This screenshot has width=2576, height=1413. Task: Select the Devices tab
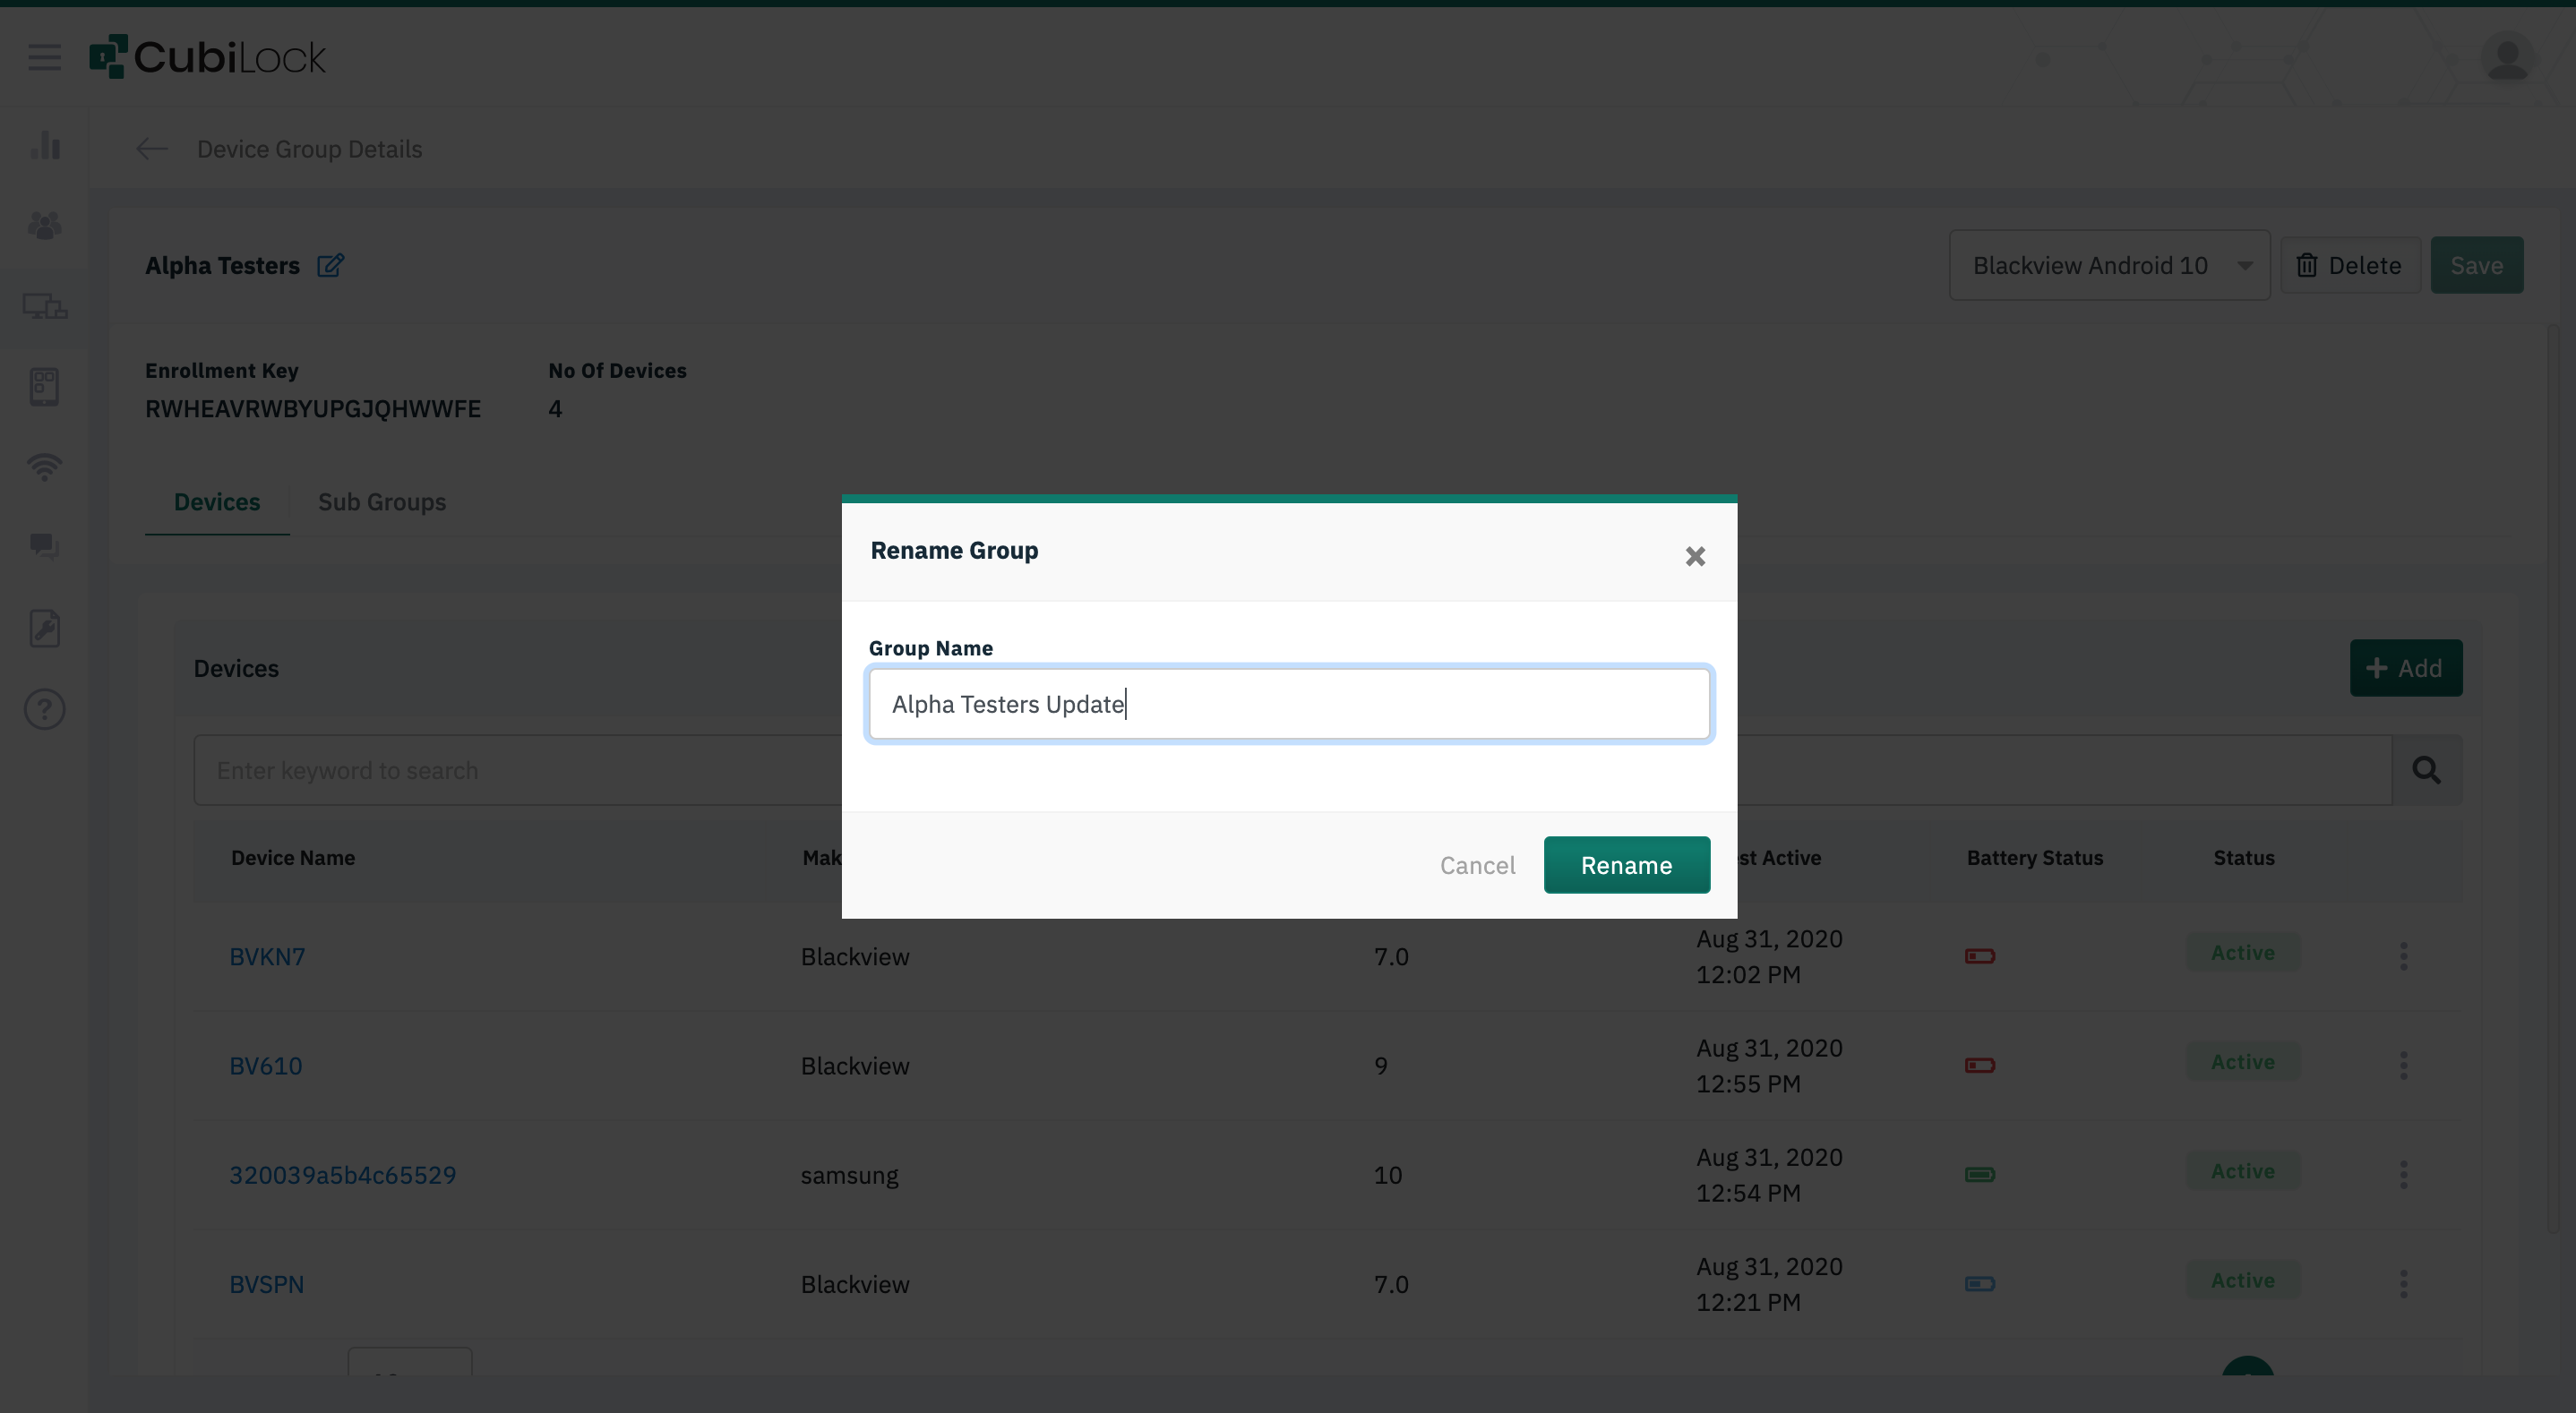click(x=216, y=502)
